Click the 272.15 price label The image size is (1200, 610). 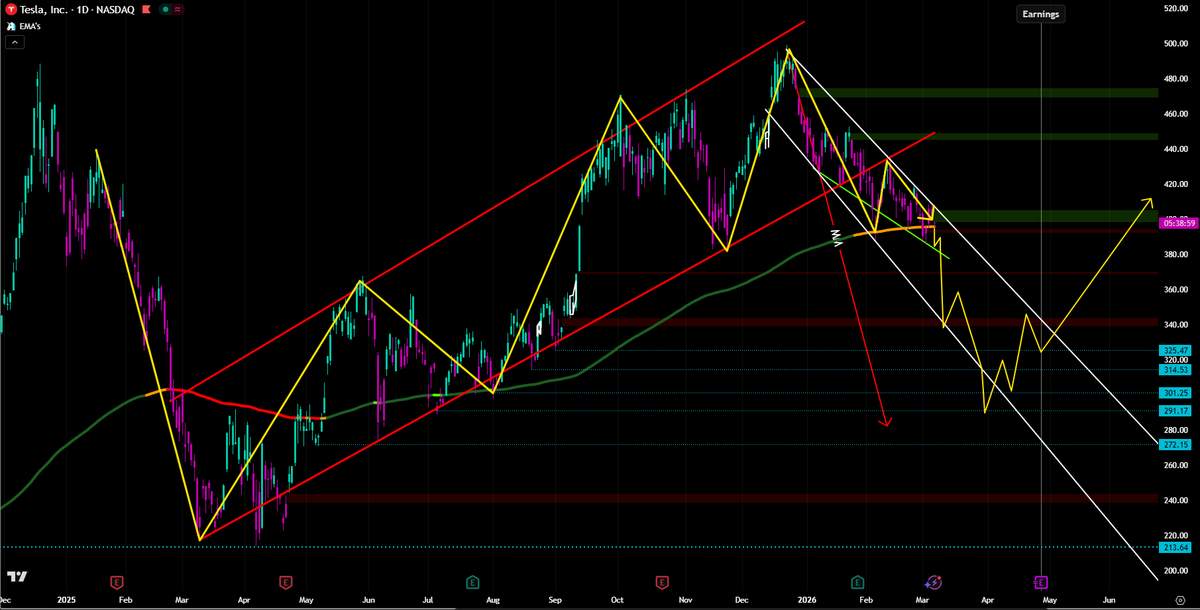[x=1174, y=444]
